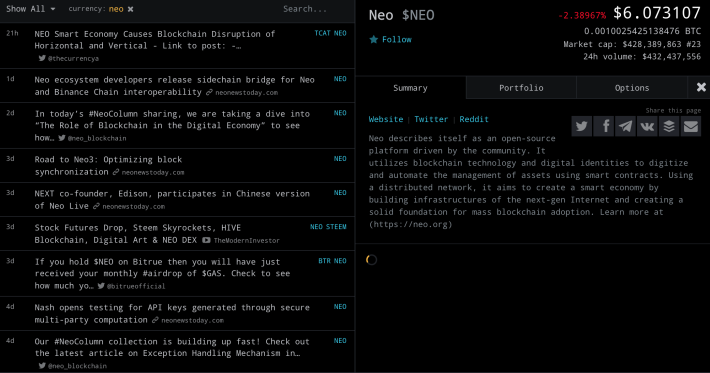
Task: Share the Neo page via Telegram icon
Action: (x=625, y=126)
